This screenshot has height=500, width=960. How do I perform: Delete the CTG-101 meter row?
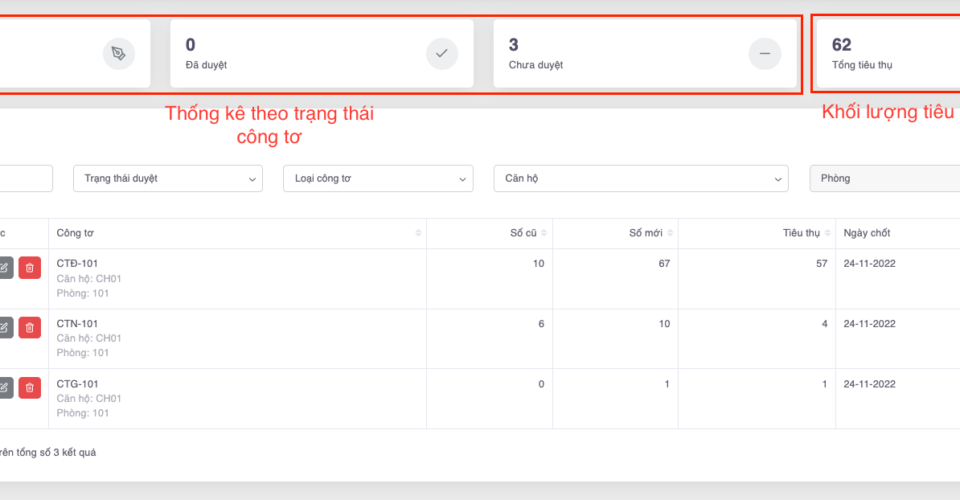point(30,387)
